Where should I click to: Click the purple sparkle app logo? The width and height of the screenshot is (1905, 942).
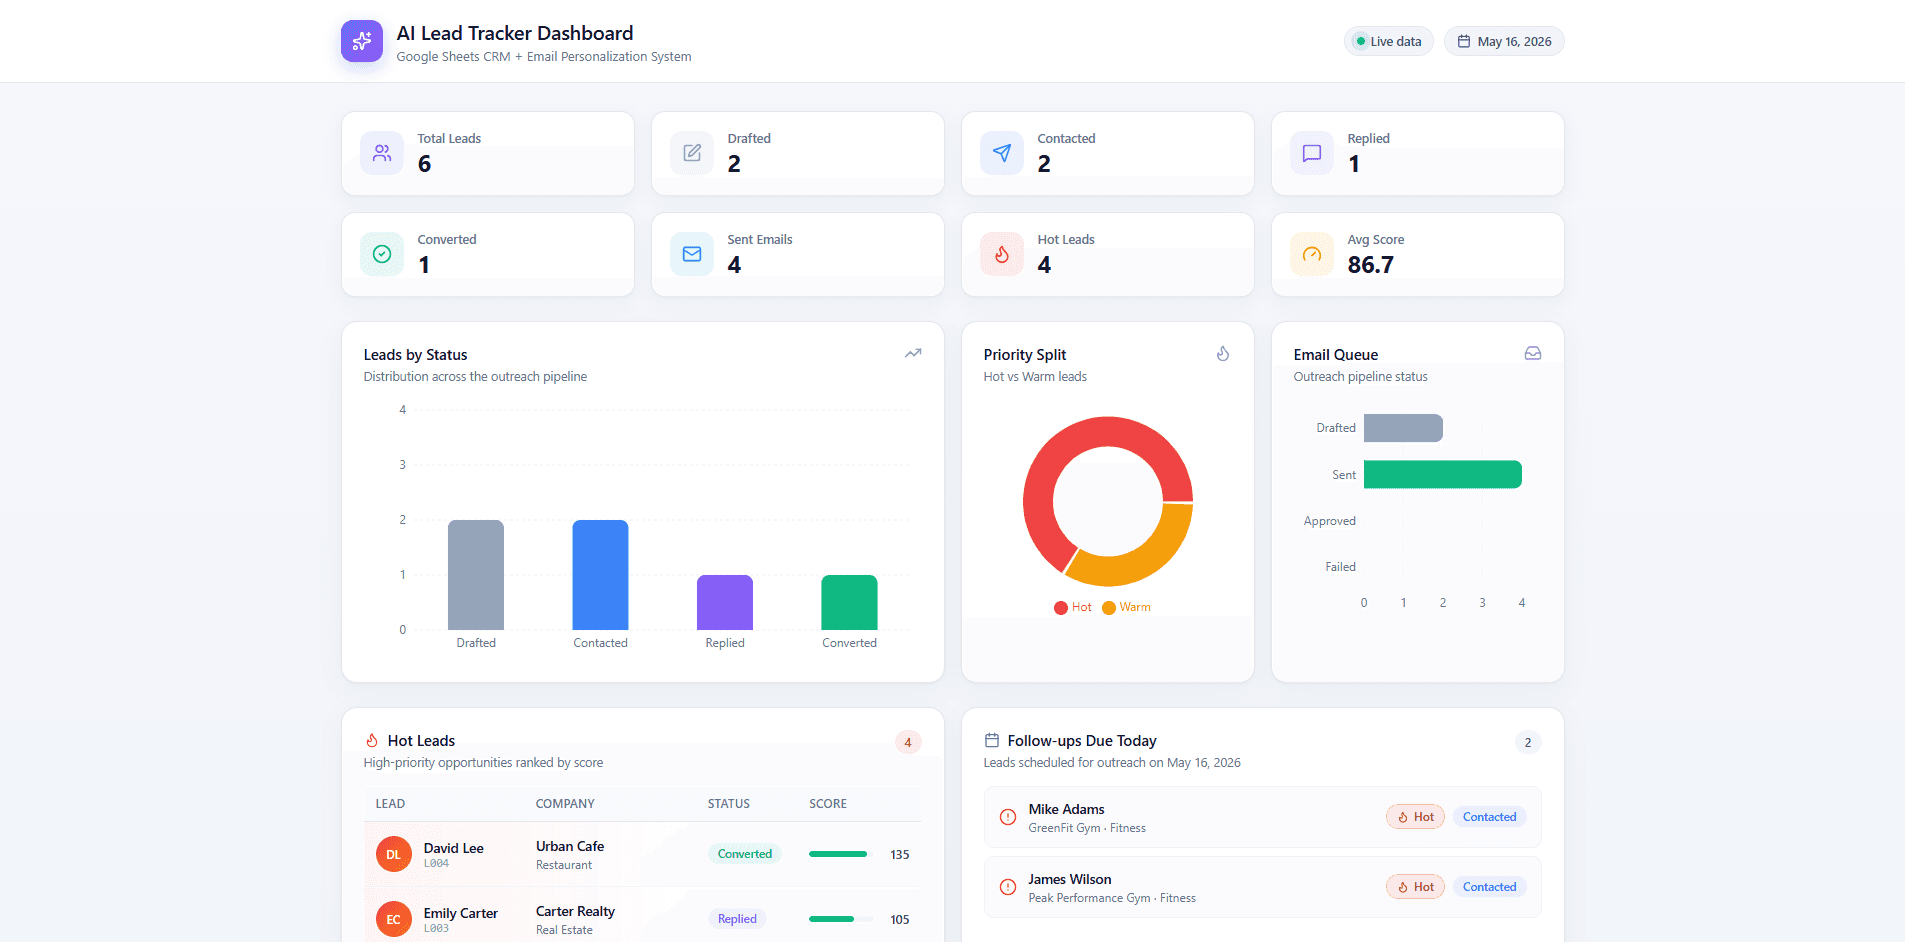pos(362,41)
